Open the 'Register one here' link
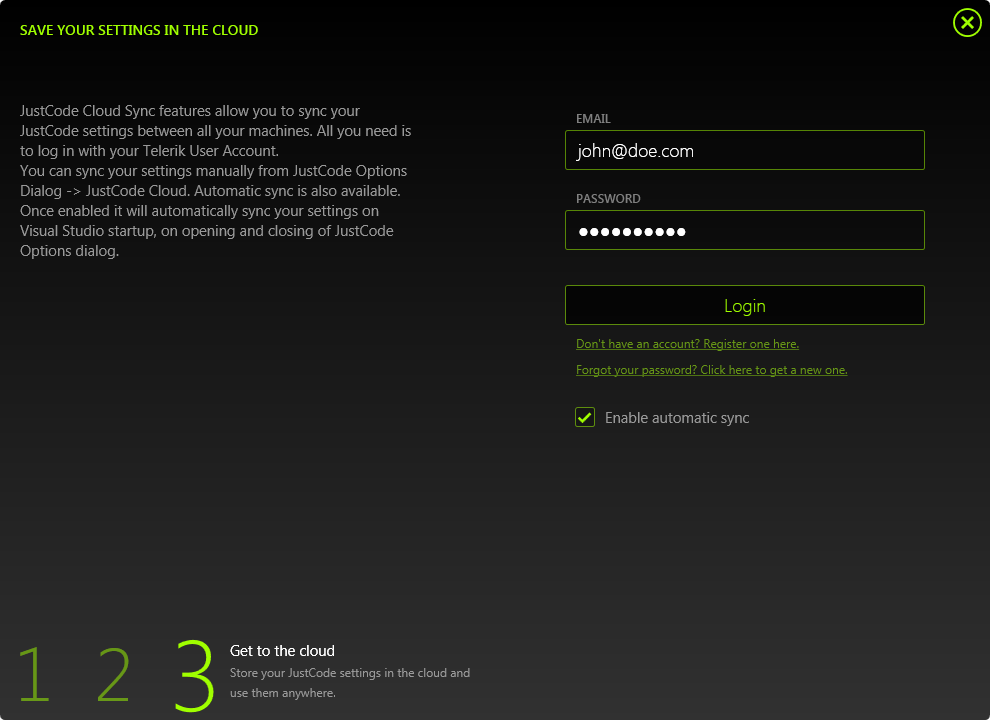Viewport: 990px width, 720px height. (687, 344)
